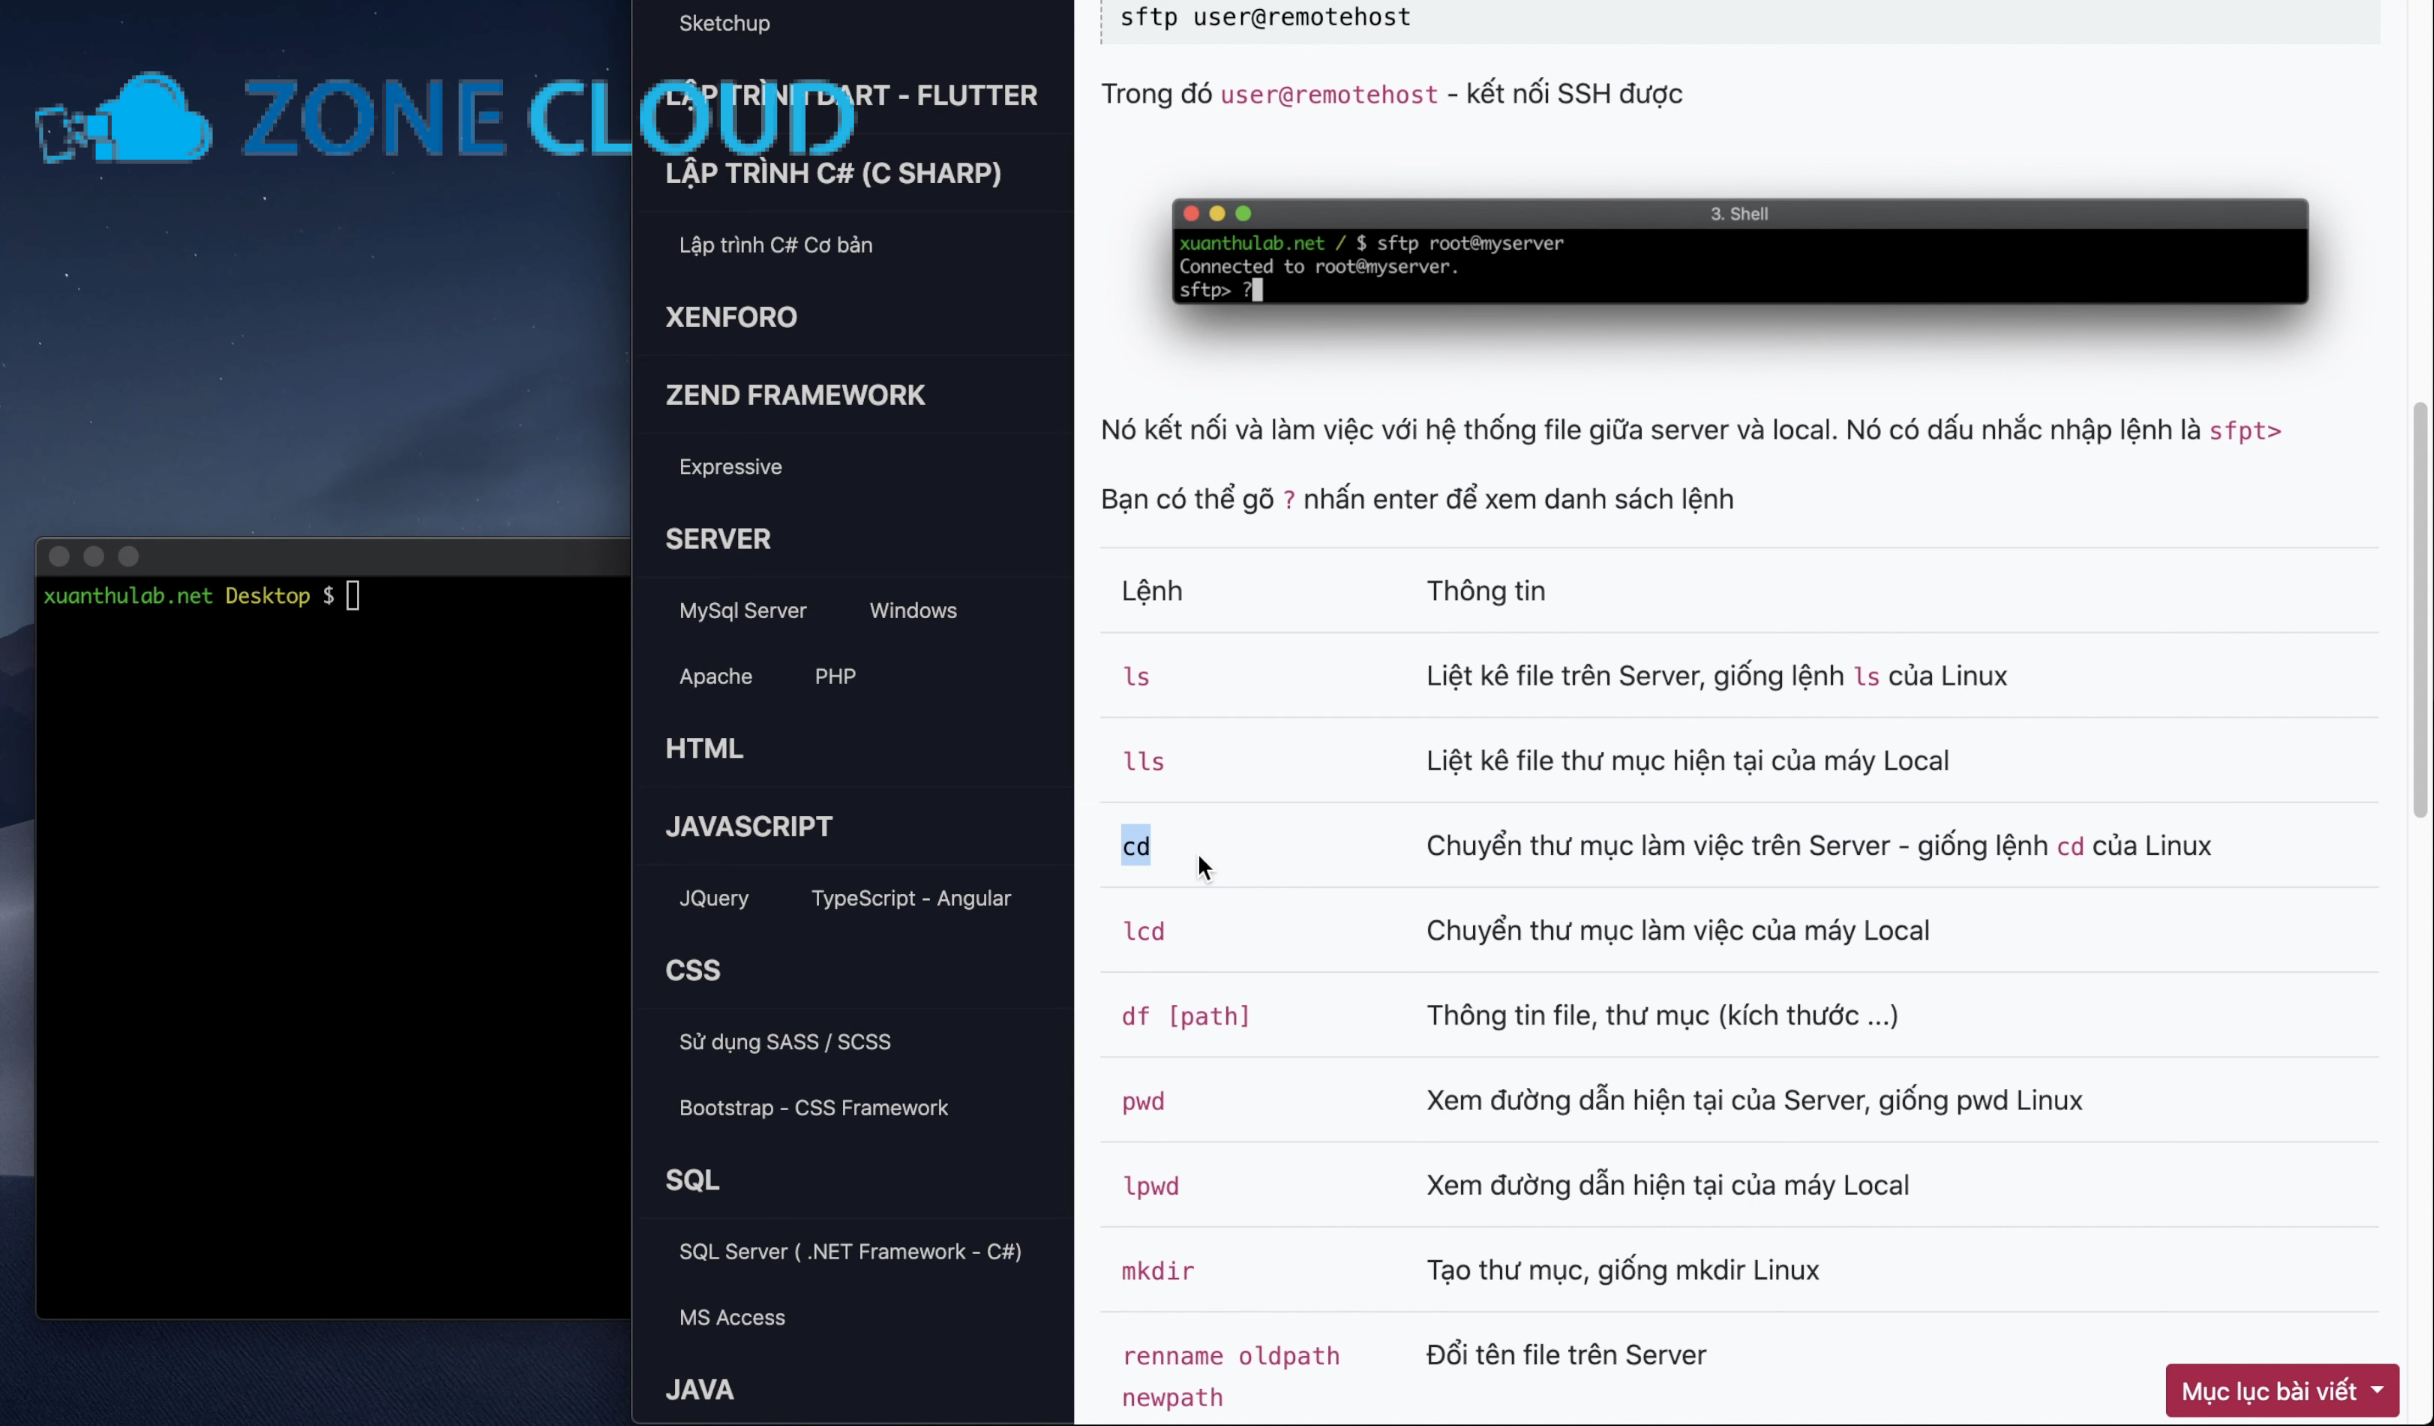Click the highlighted 'cd' command cell
This screenshot has height=1426, width=2434.
1135,847
